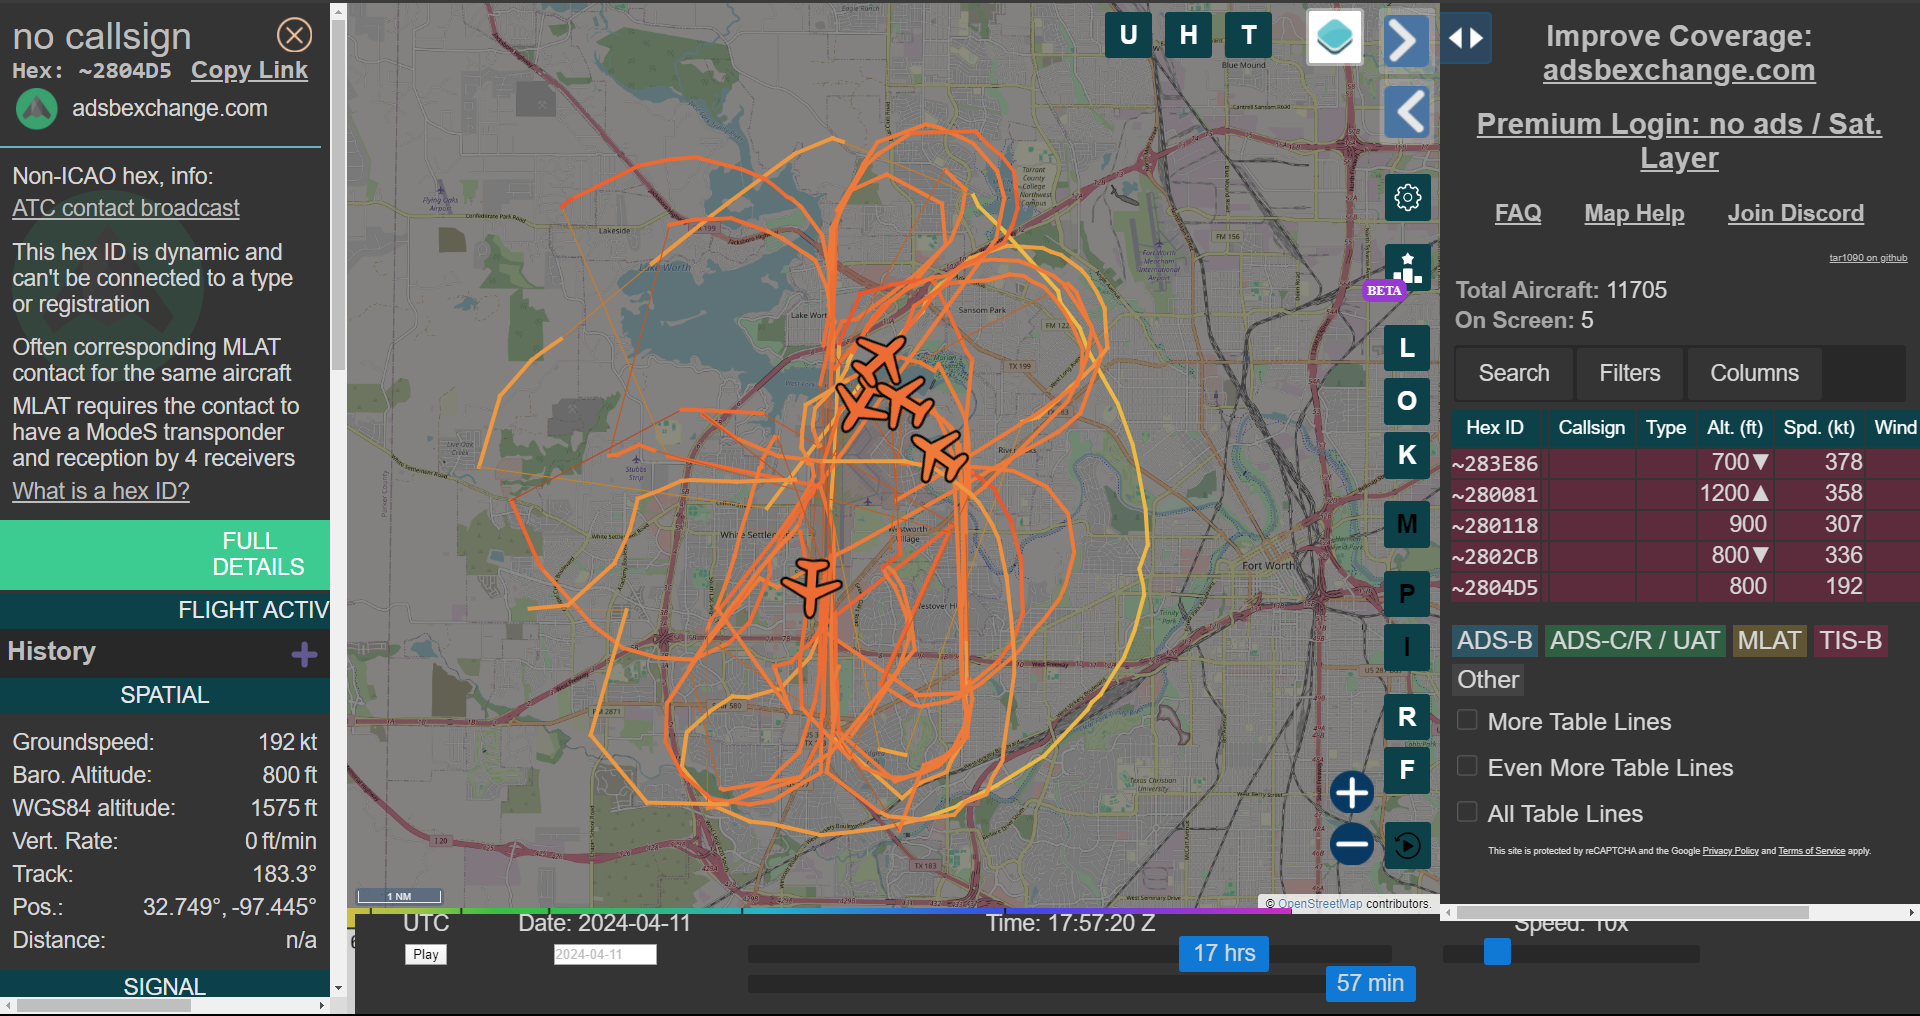Click the T tracks toggle button
1920x1016 pixels.
(x=1249, y=35)
